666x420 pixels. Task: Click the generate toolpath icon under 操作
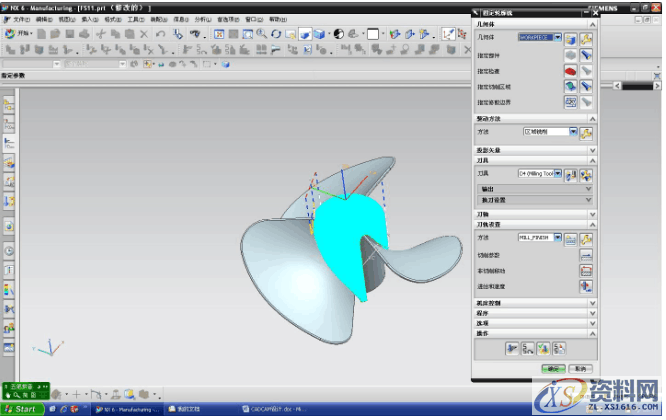click(511, 348)
